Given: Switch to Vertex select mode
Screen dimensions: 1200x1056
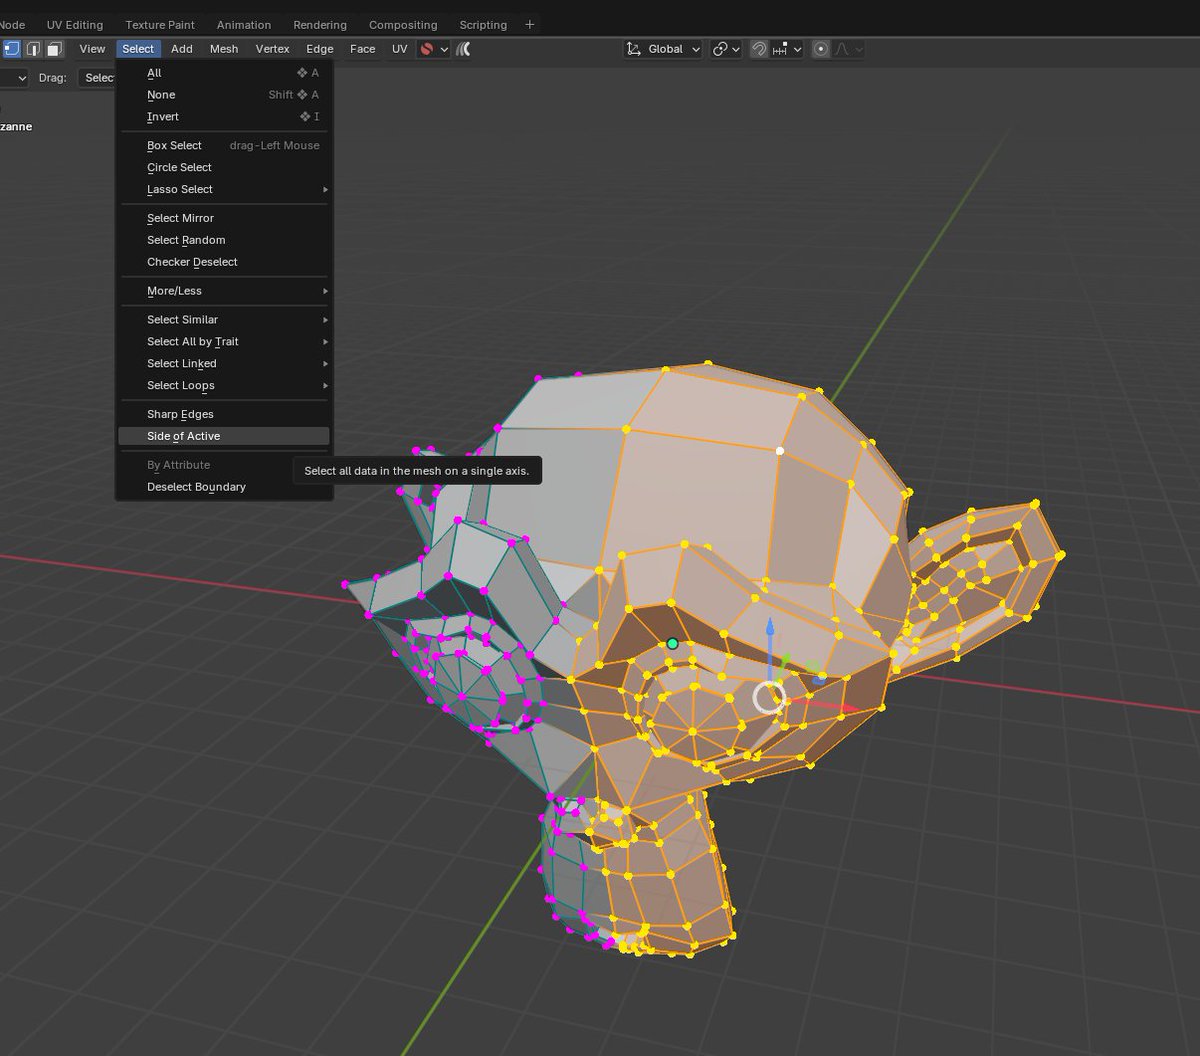Looking at the screenshot, I should [12, 49].
